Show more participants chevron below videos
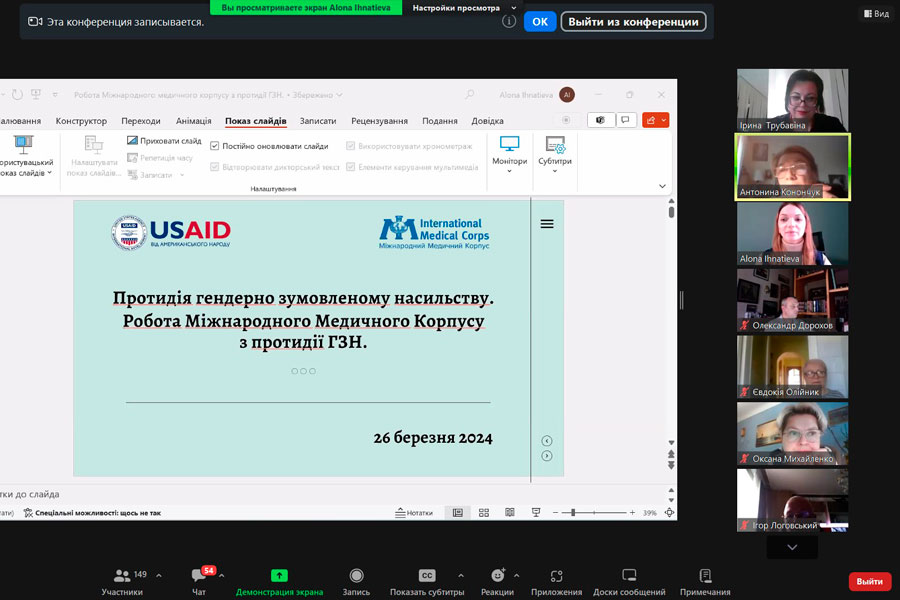900x600 pixels. (792, 547)
